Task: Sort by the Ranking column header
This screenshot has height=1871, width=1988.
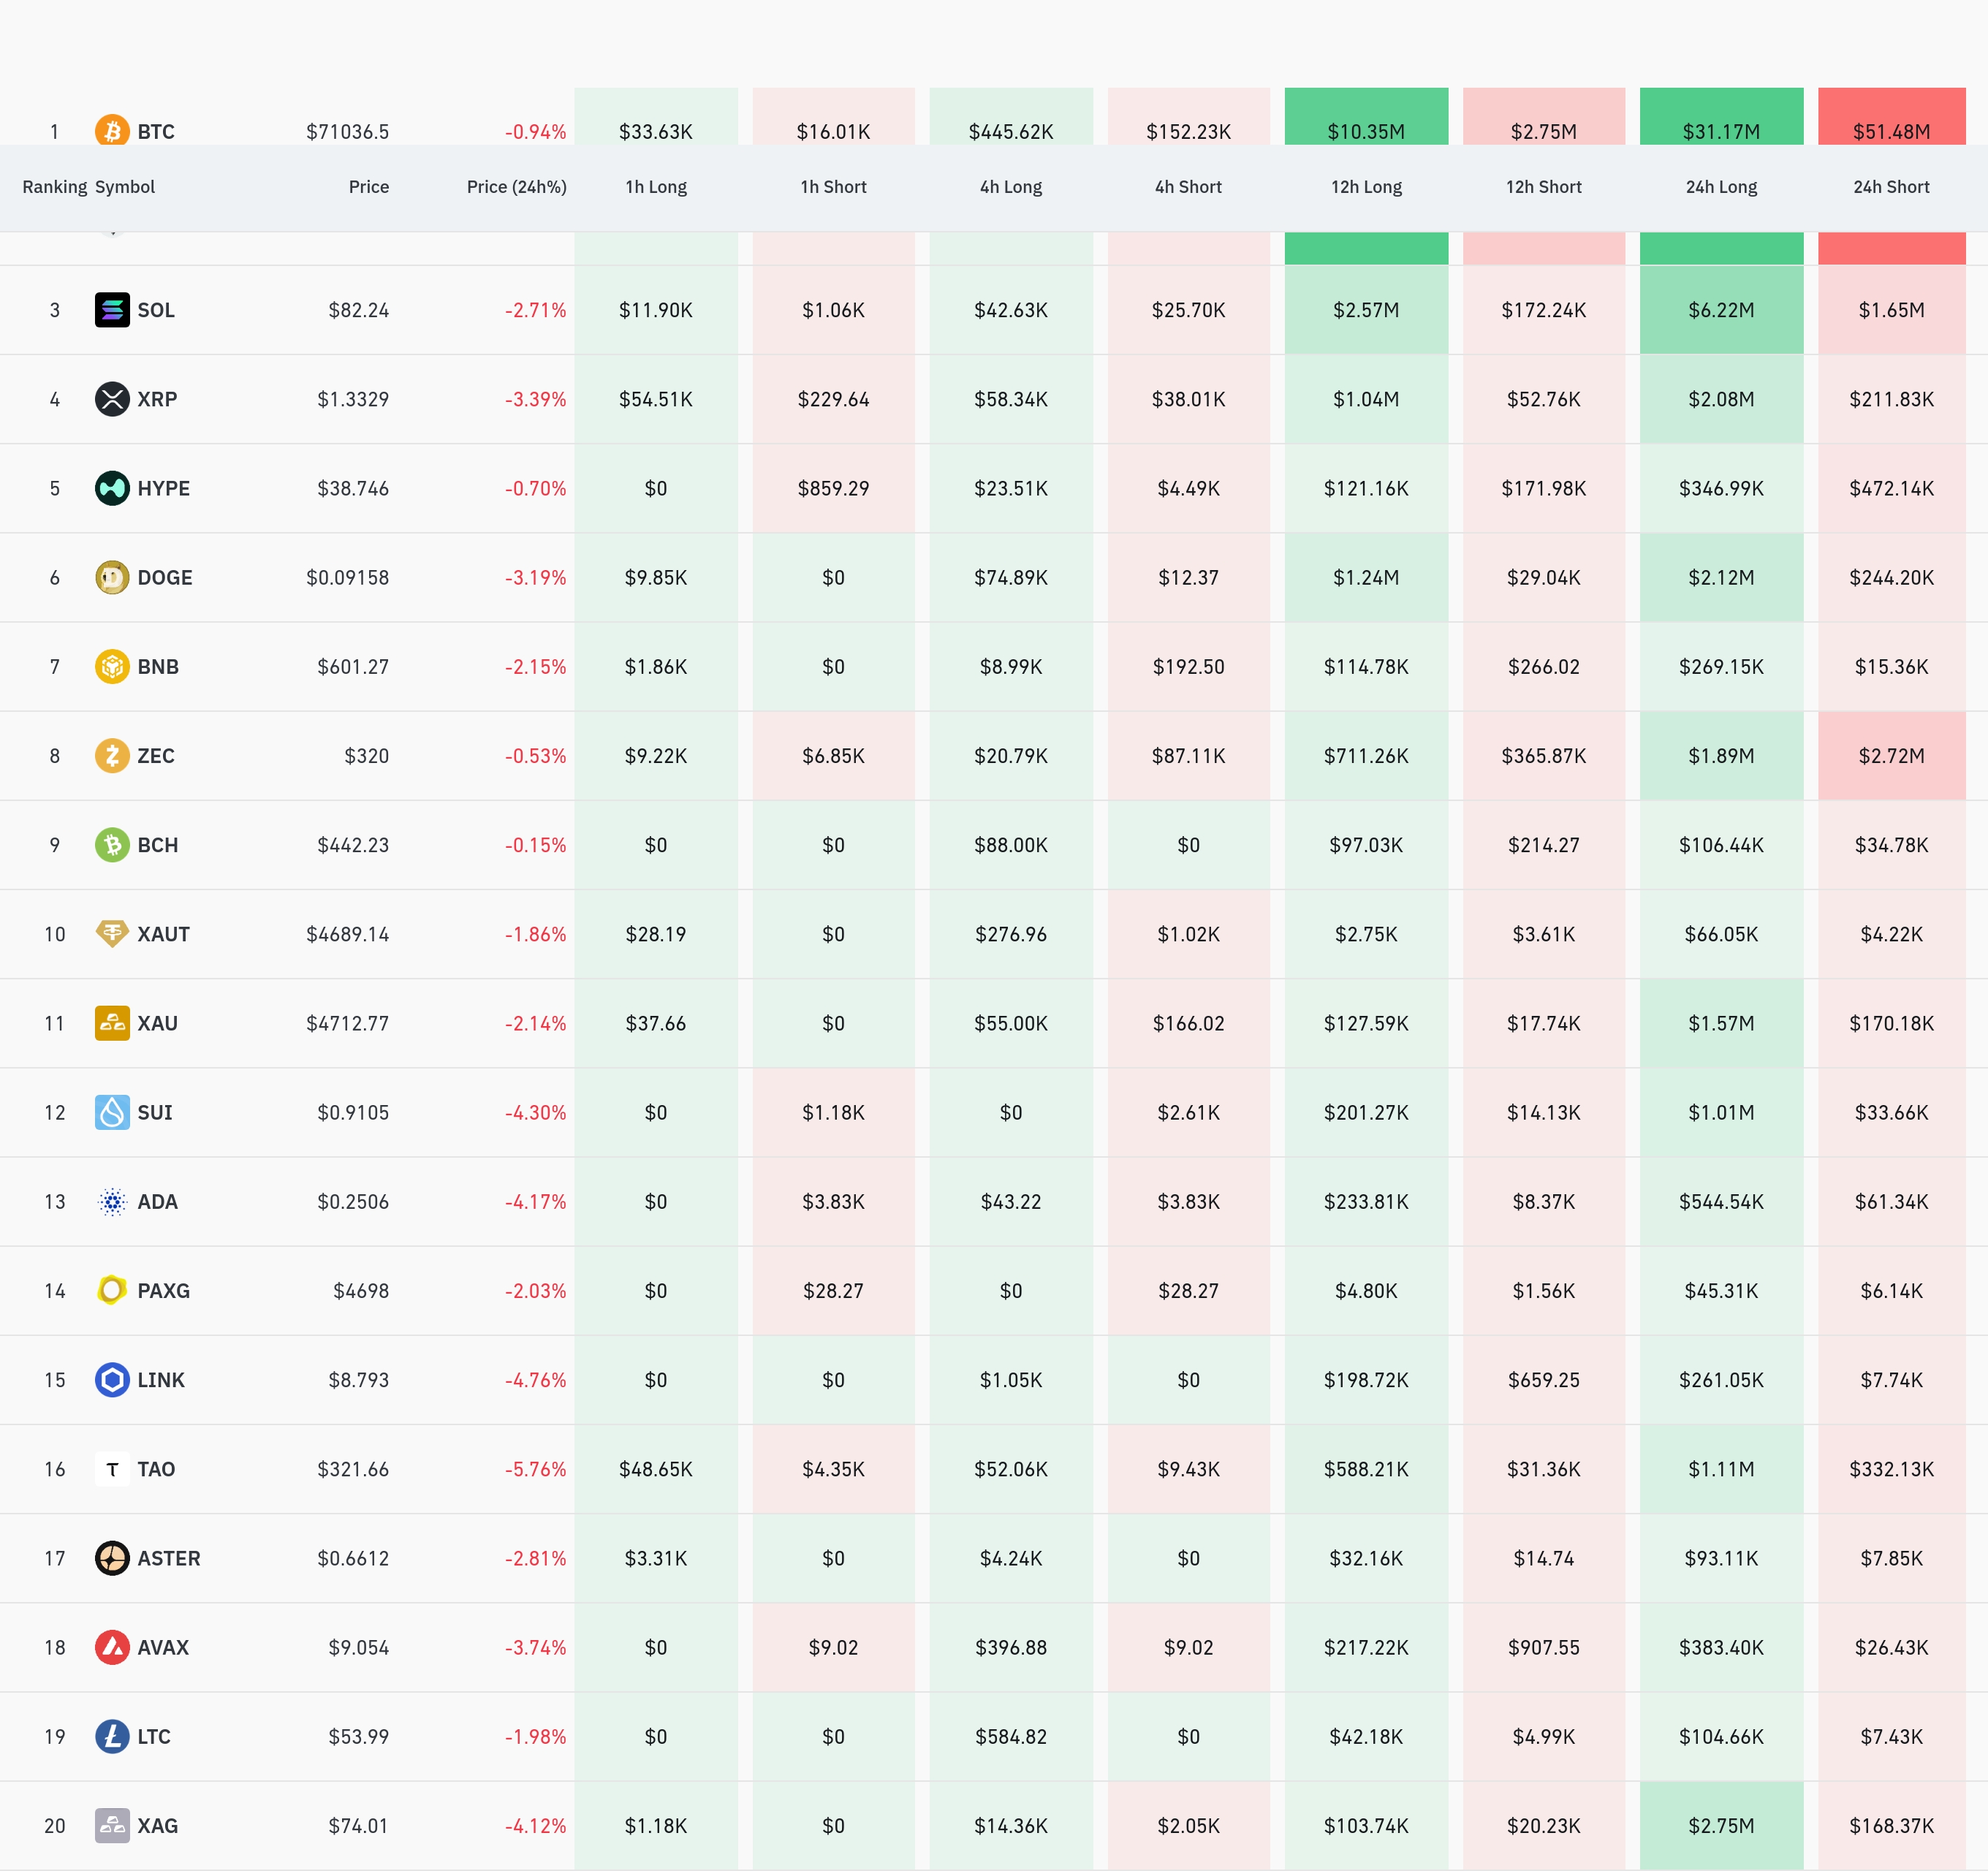Action: 54,187
